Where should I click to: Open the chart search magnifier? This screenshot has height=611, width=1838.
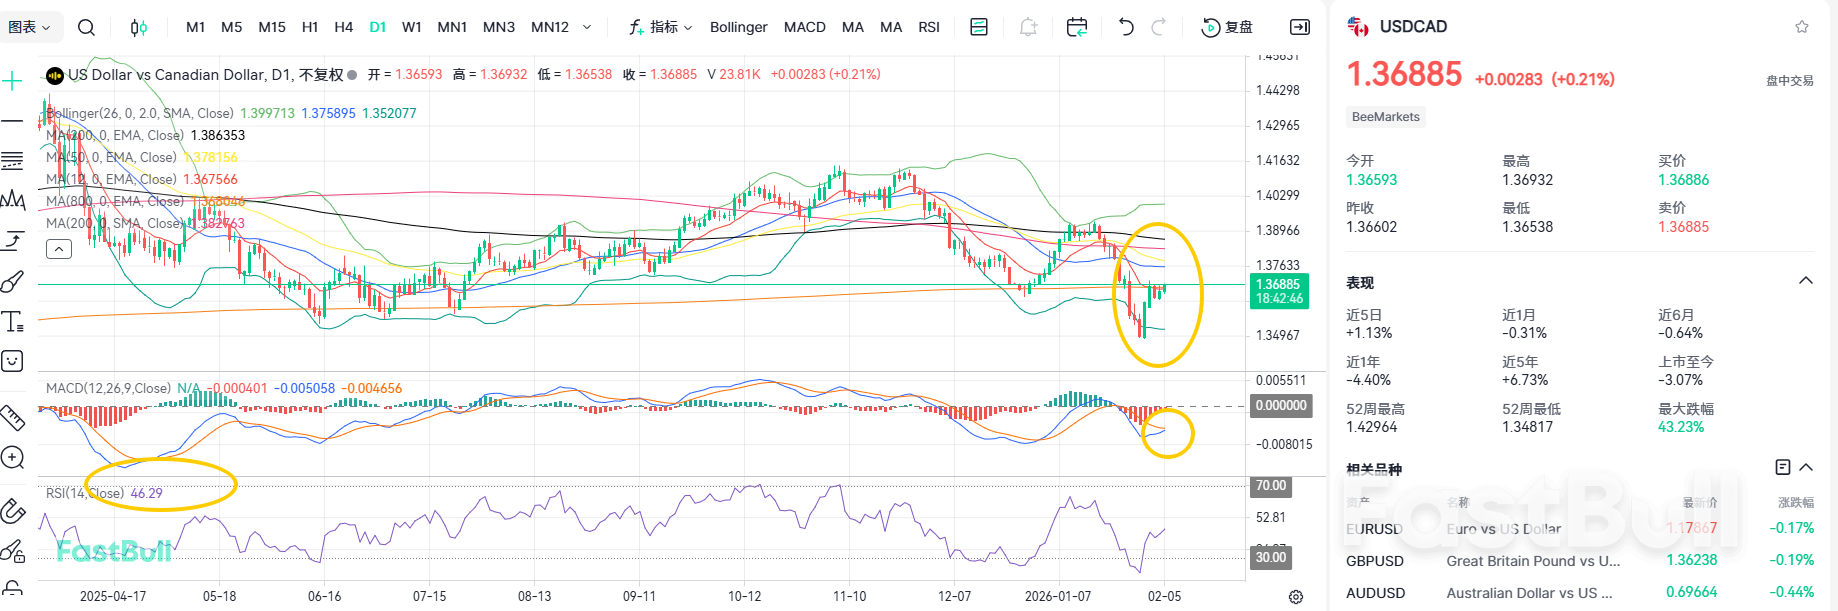(x=87, y=27)
